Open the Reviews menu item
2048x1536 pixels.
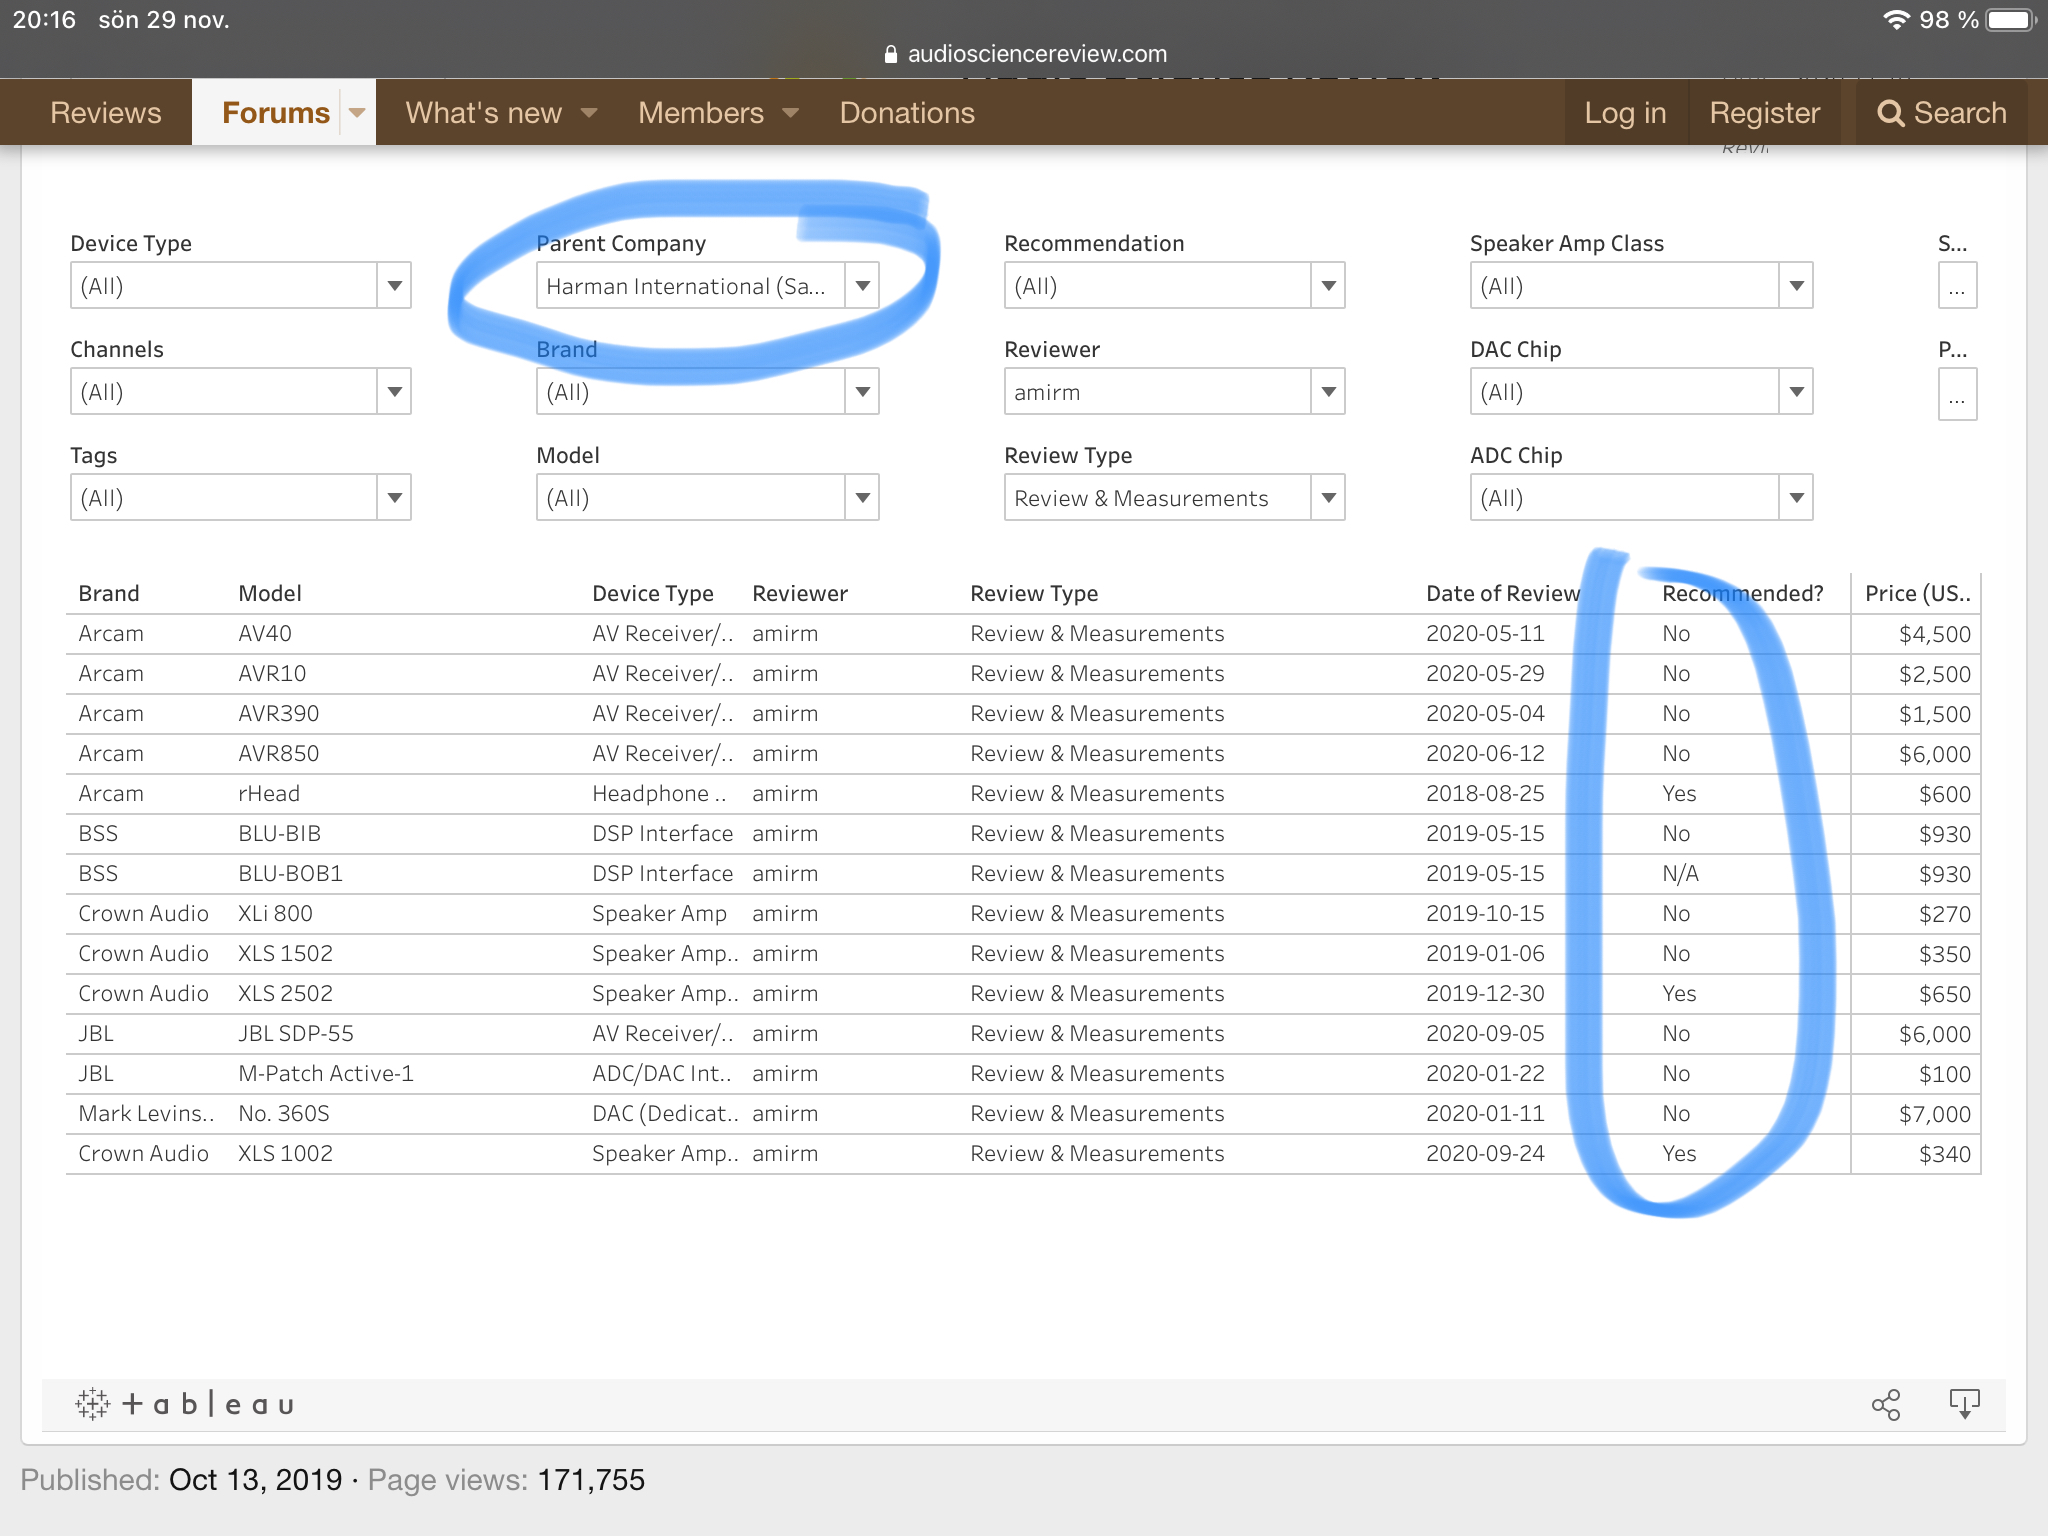[x=105, y=113]
